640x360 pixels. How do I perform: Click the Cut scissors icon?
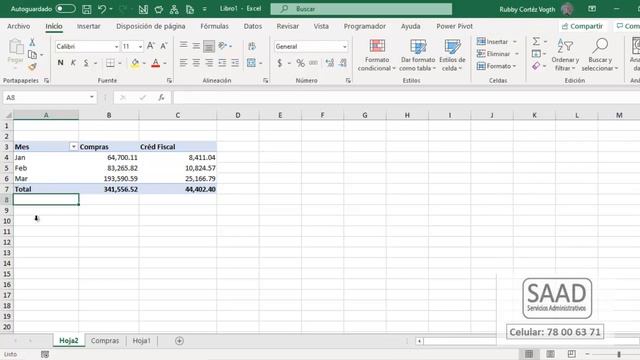coord(32,42)
